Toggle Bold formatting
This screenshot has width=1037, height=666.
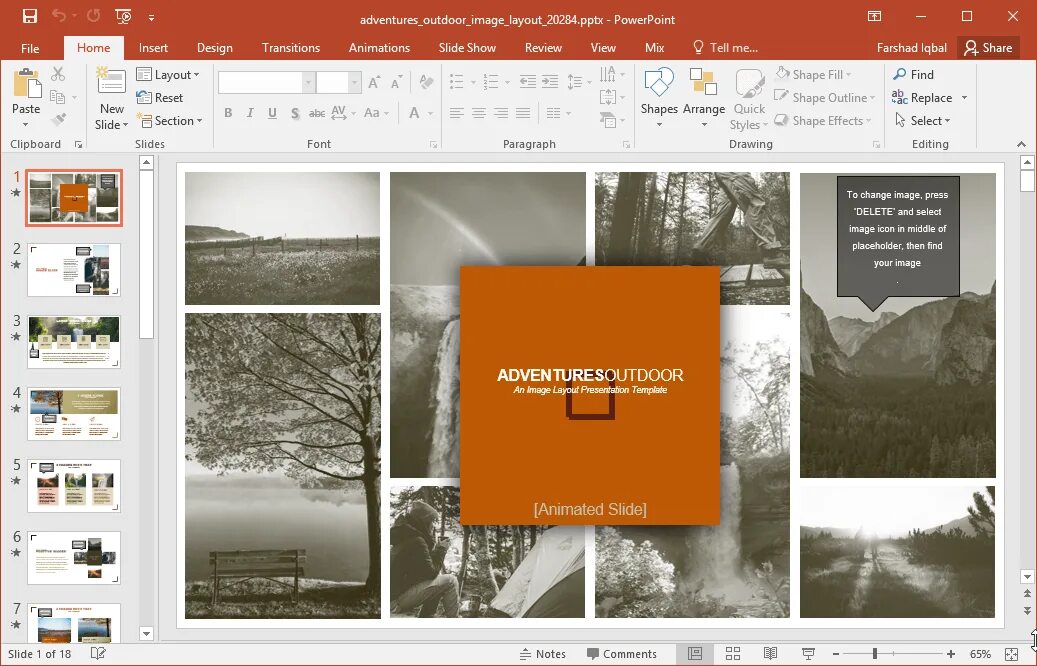tap(228, 113)
